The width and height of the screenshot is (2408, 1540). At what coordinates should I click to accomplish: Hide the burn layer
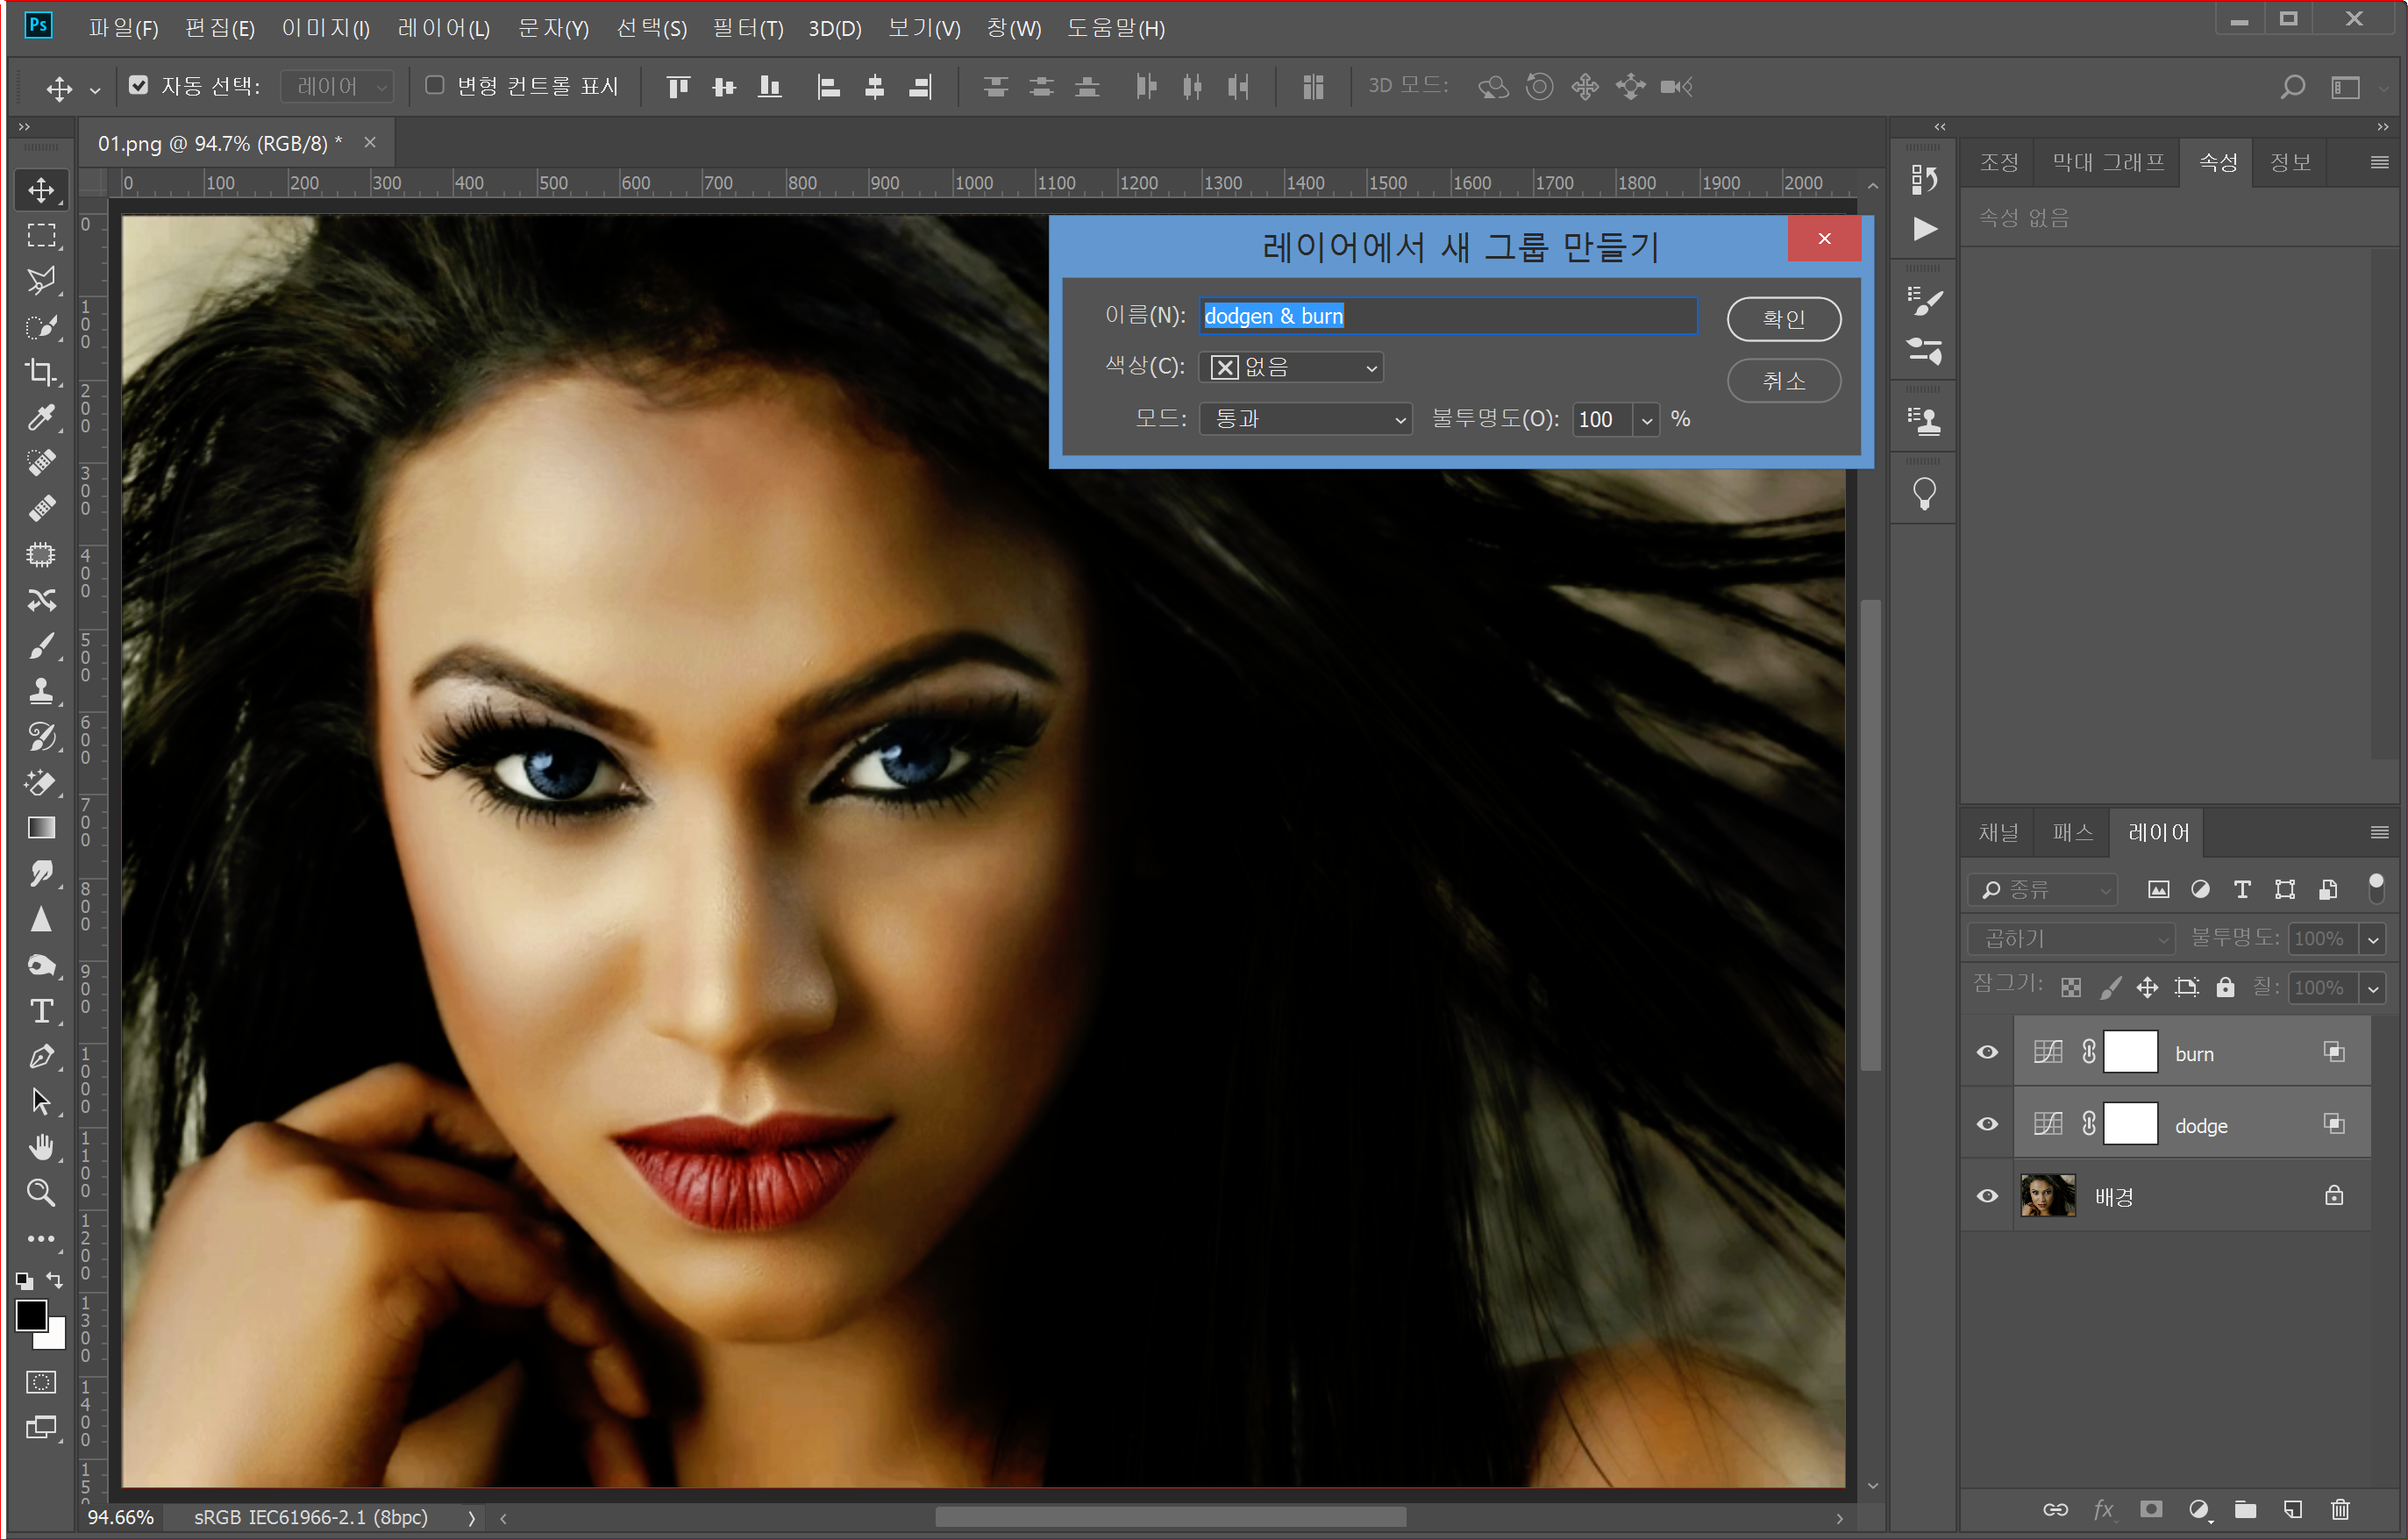1987,1052
